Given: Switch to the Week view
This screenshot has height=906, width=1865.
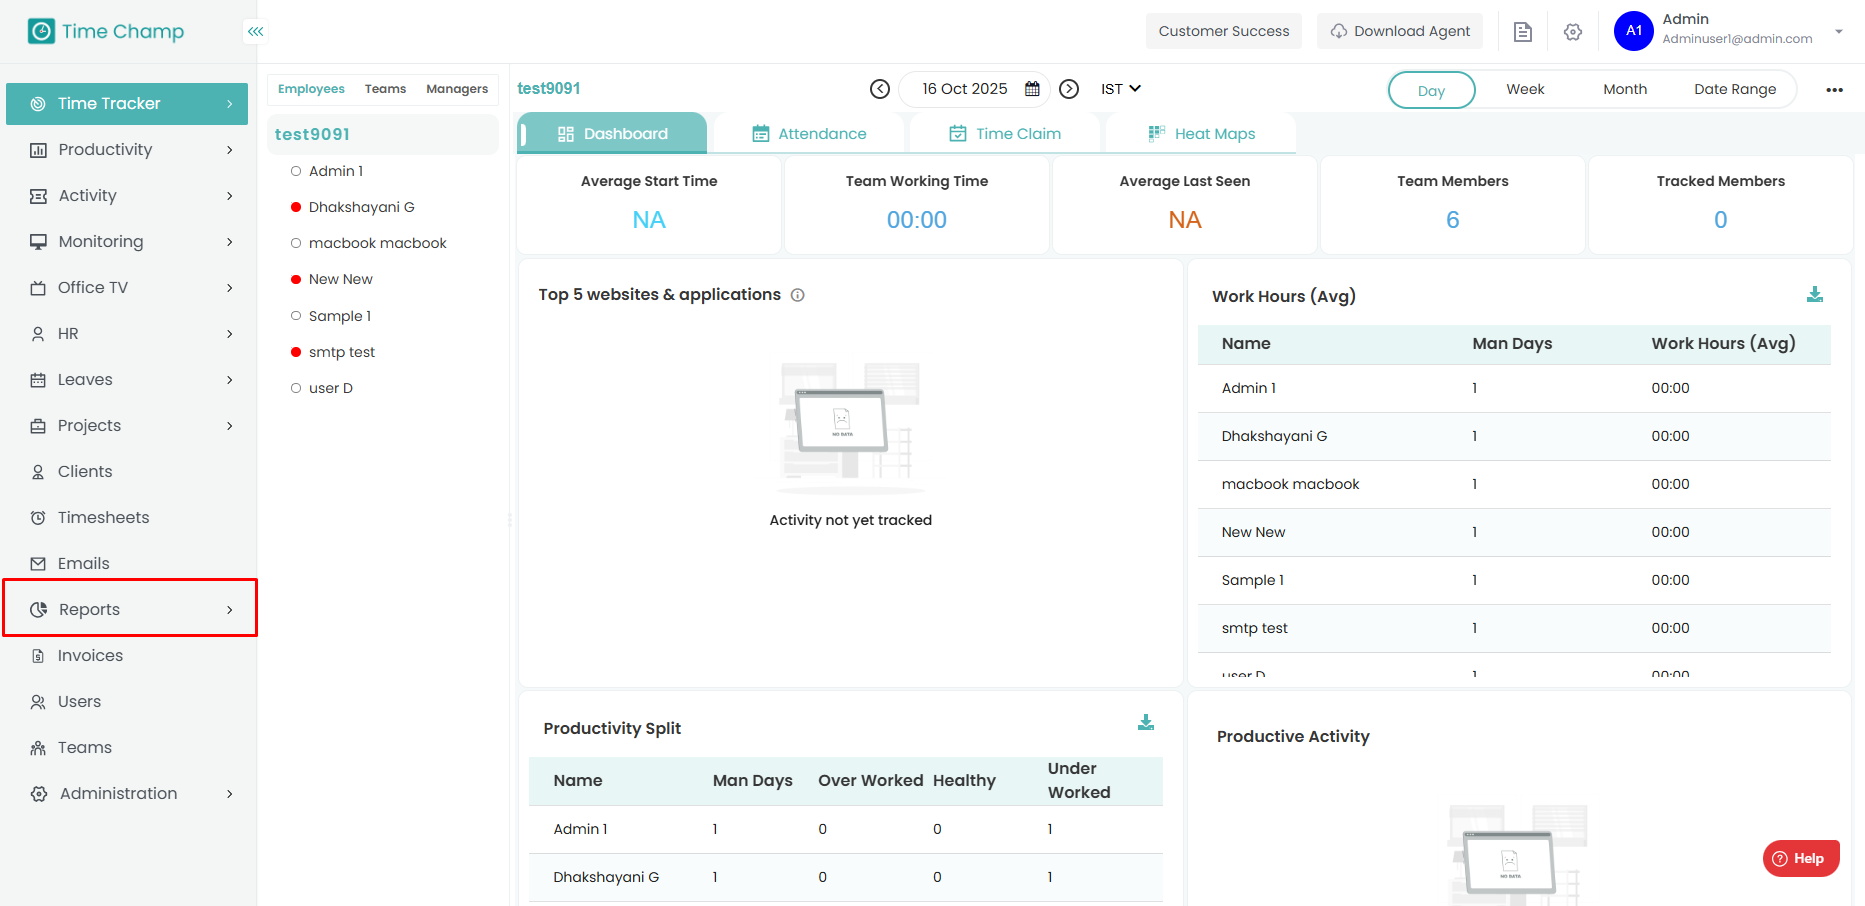Looking at the screenshot, I should 1525,89.
